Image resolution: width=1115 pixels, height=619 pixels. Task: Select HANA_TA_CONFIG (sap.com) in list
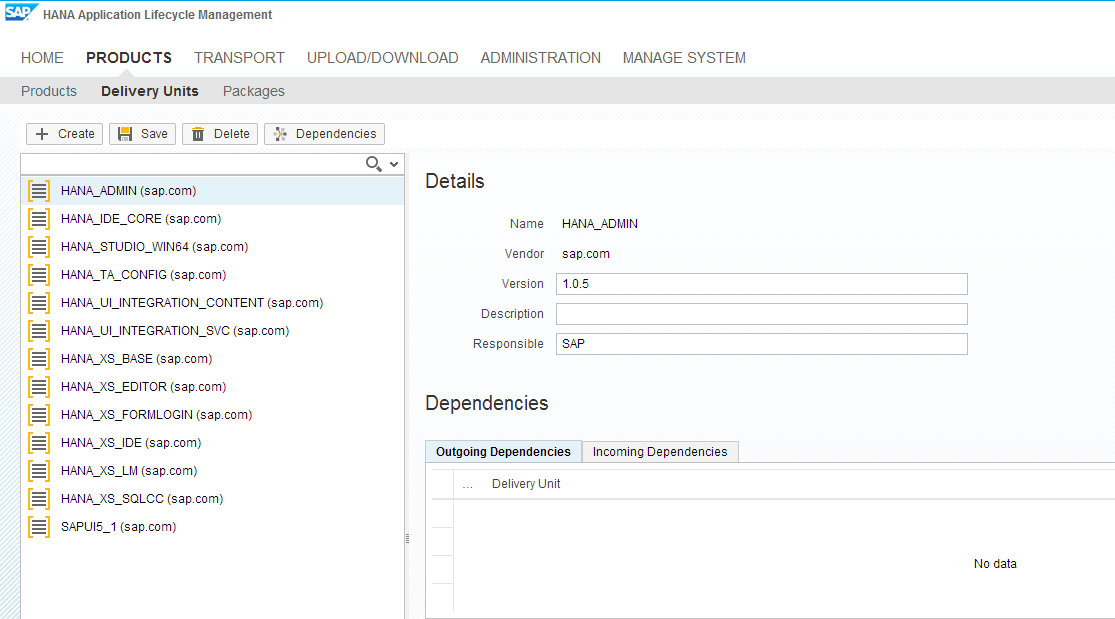tap(213, 275)
